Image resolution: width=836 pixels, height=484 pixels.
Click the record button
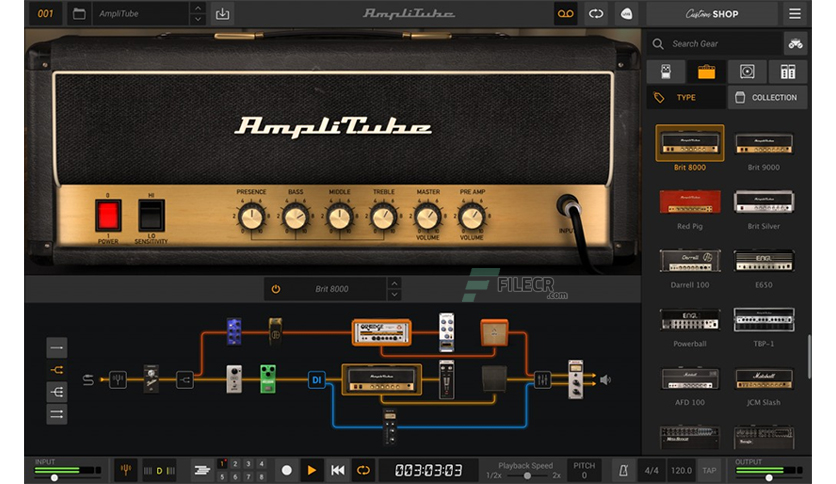[x=286, y=470]
